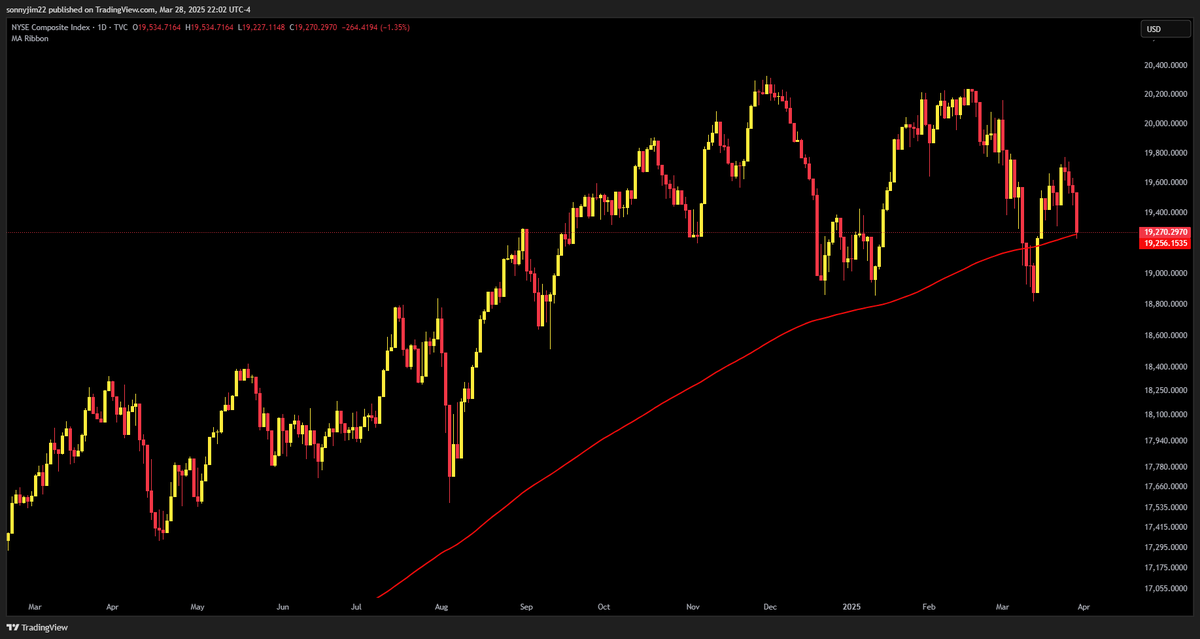This screenshot has width=1200, height=639.
Task: Click the 18,600.0000 price axis label
Action: [1165, 336]
